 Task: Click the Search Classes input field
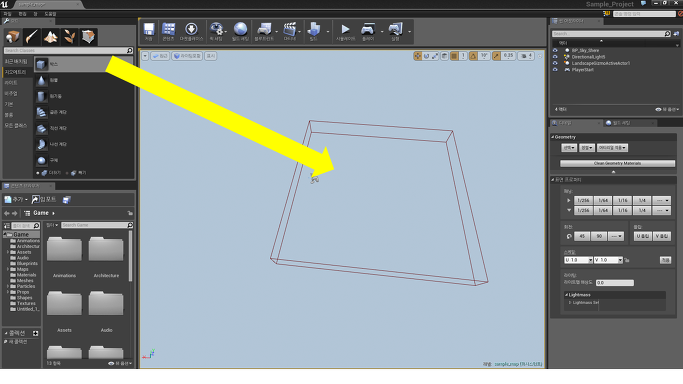[68, 51]
